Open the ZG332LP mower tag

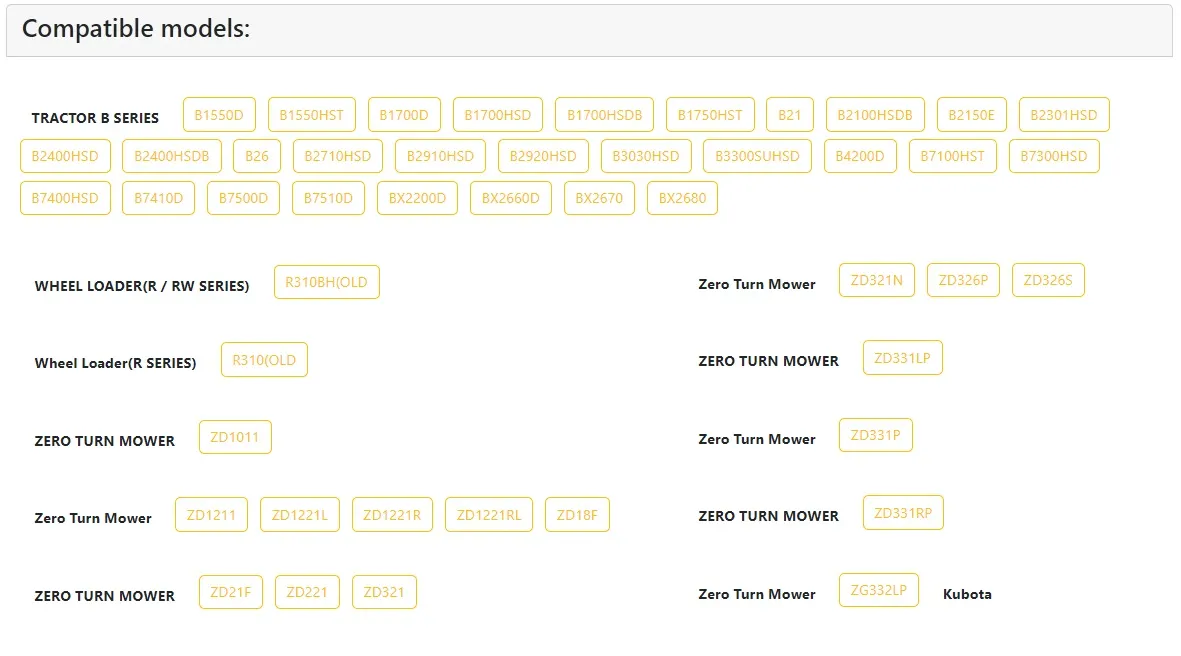click(x=878, y=590)
